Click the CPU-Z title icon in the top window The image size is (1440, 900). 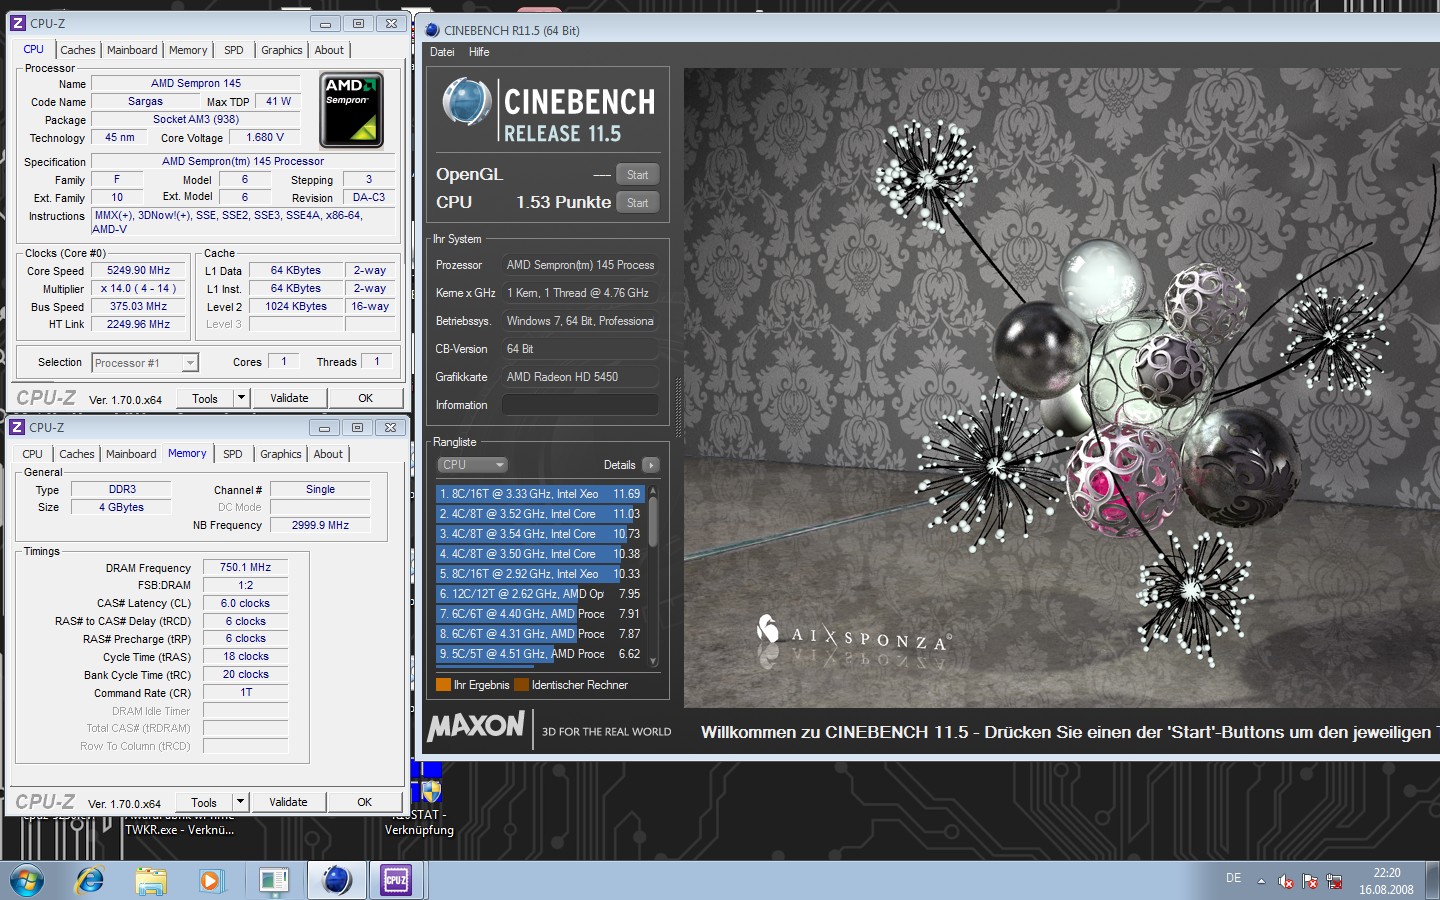(x=17, y=23)
